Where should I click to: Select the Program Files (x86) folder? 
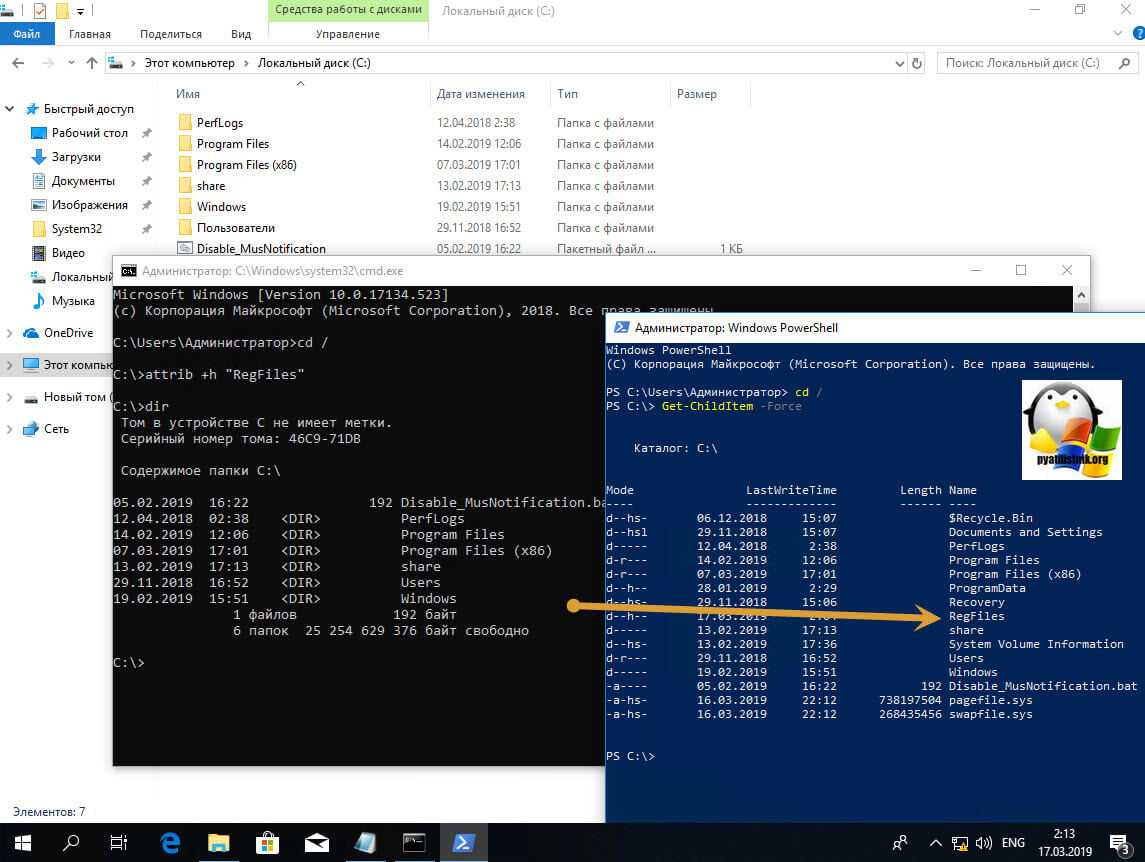coord(246,165)
